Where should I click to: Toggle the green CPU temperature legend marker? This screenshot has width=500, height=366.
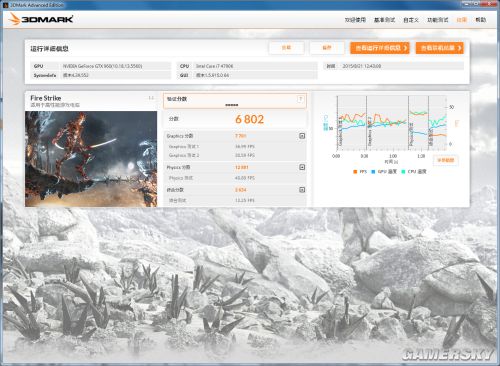(403, 172)
